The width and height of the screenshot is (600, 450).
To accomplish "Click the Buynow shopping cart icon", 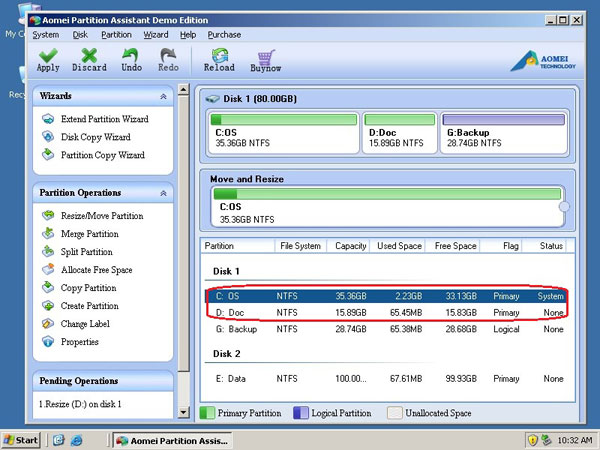I will (266, 57).
